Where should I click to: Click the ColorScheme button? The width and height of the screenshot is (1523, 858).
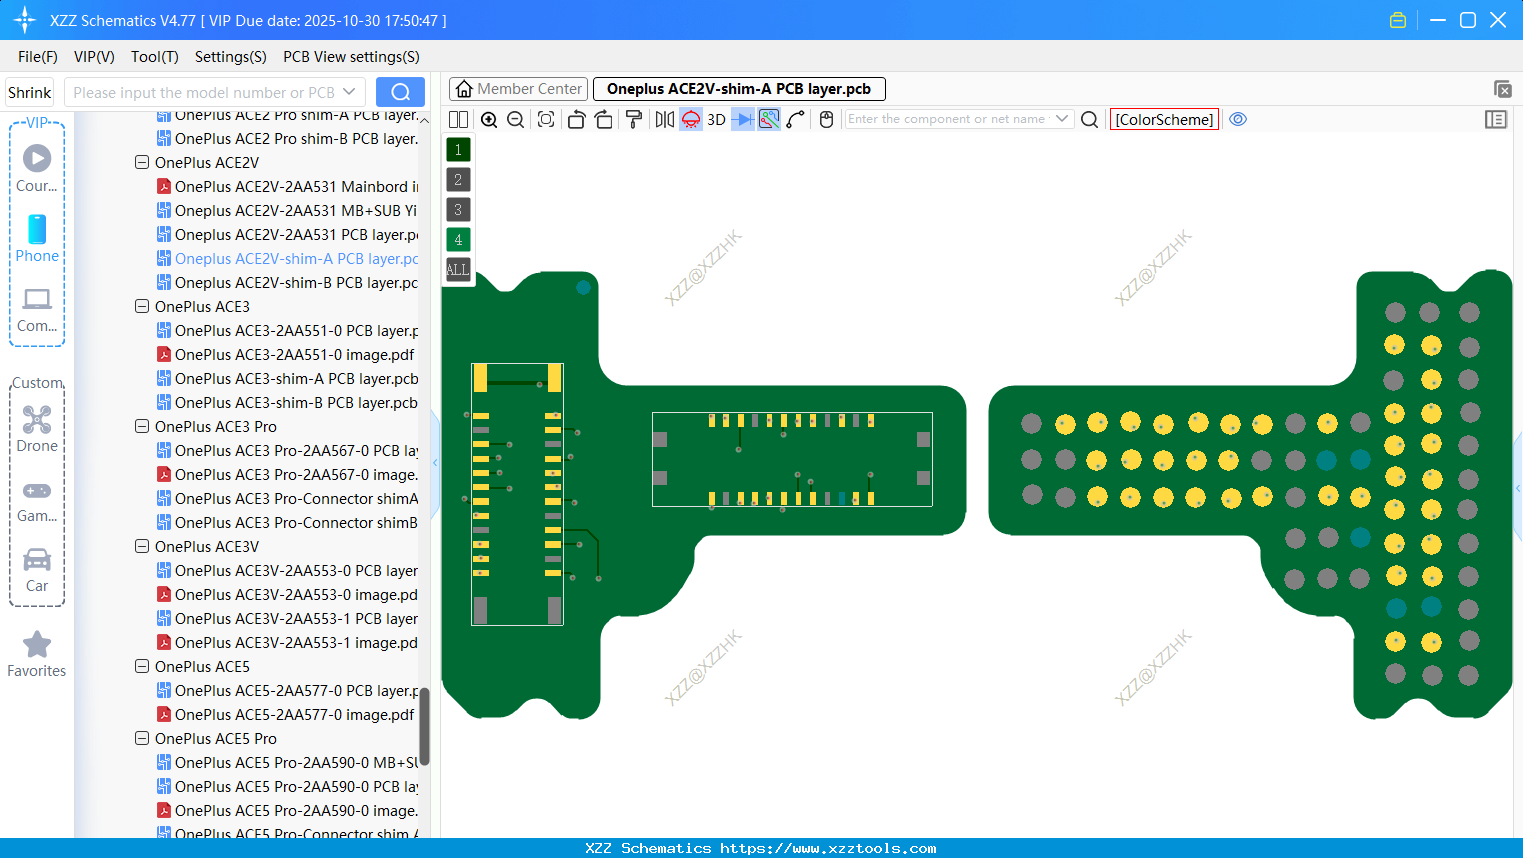click(1163, 119)
